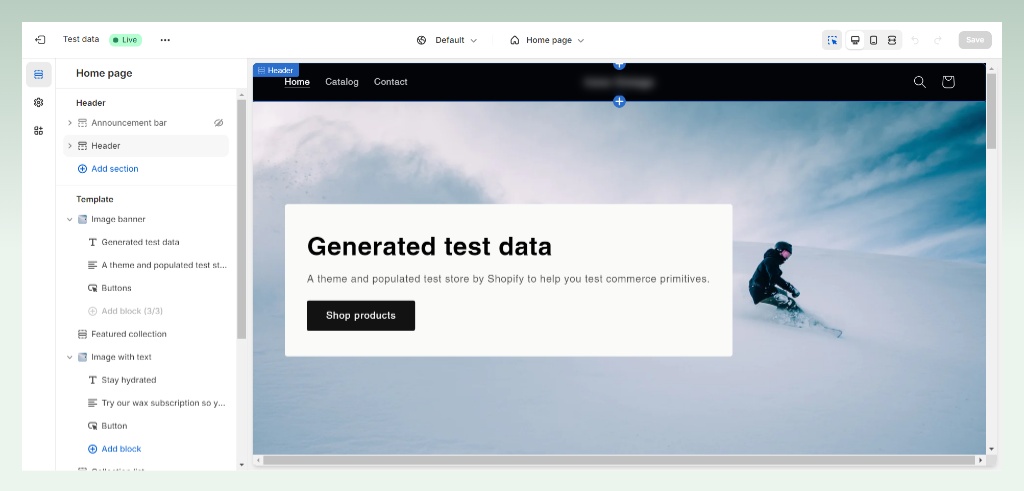
Task: Open the three-dots more actions menu
Action: tap(165, 40)
